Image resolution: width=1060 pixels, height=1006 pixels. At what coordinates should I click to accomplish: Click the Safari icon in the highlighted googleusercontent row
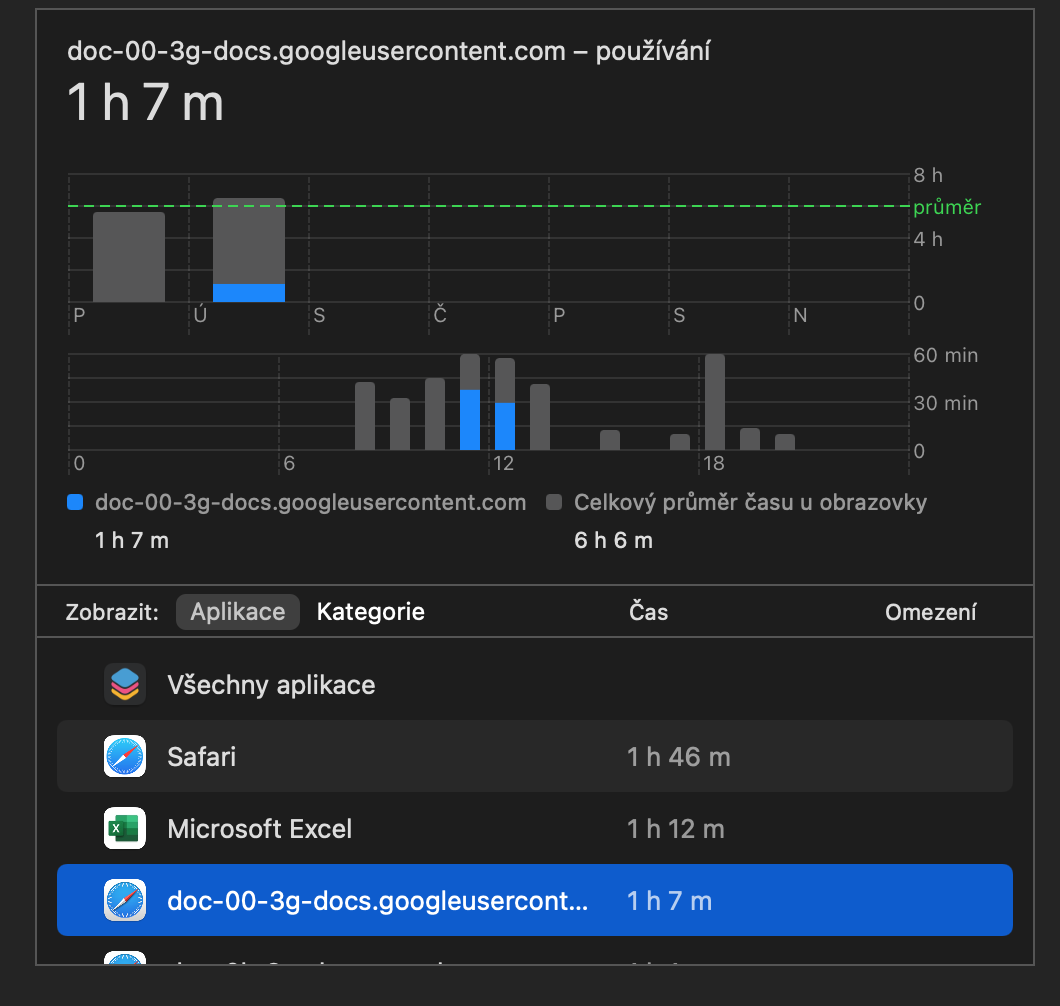125,901
